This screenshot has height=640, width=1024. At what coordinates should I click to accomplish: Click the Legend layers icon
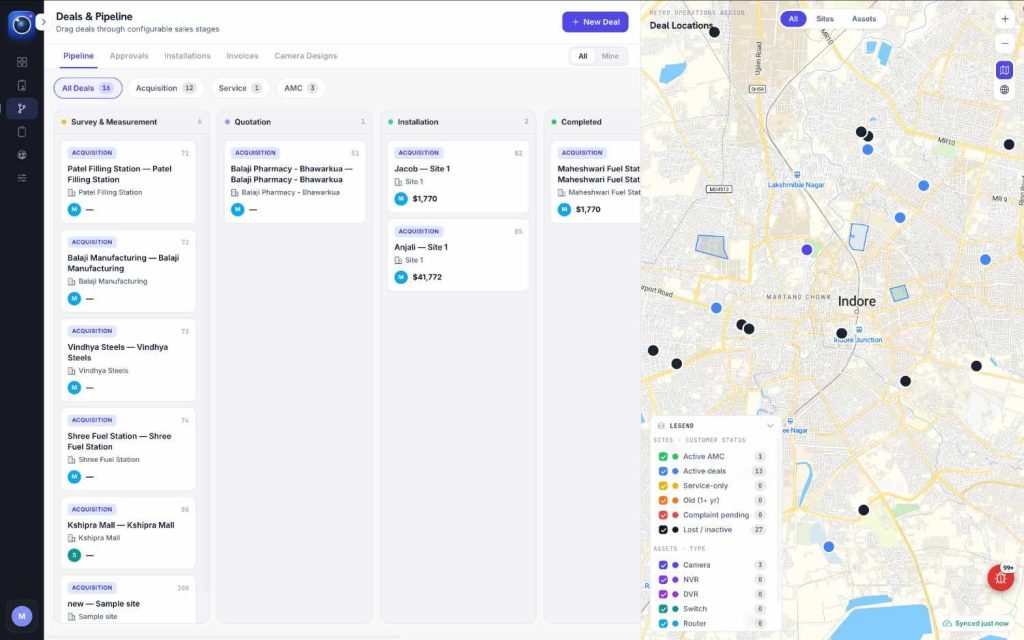coord(661,426)
